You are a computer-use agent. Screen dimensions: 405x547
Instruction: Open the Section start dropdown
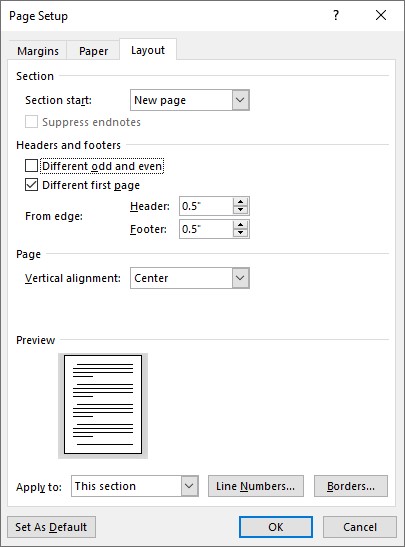pos(190,100)
